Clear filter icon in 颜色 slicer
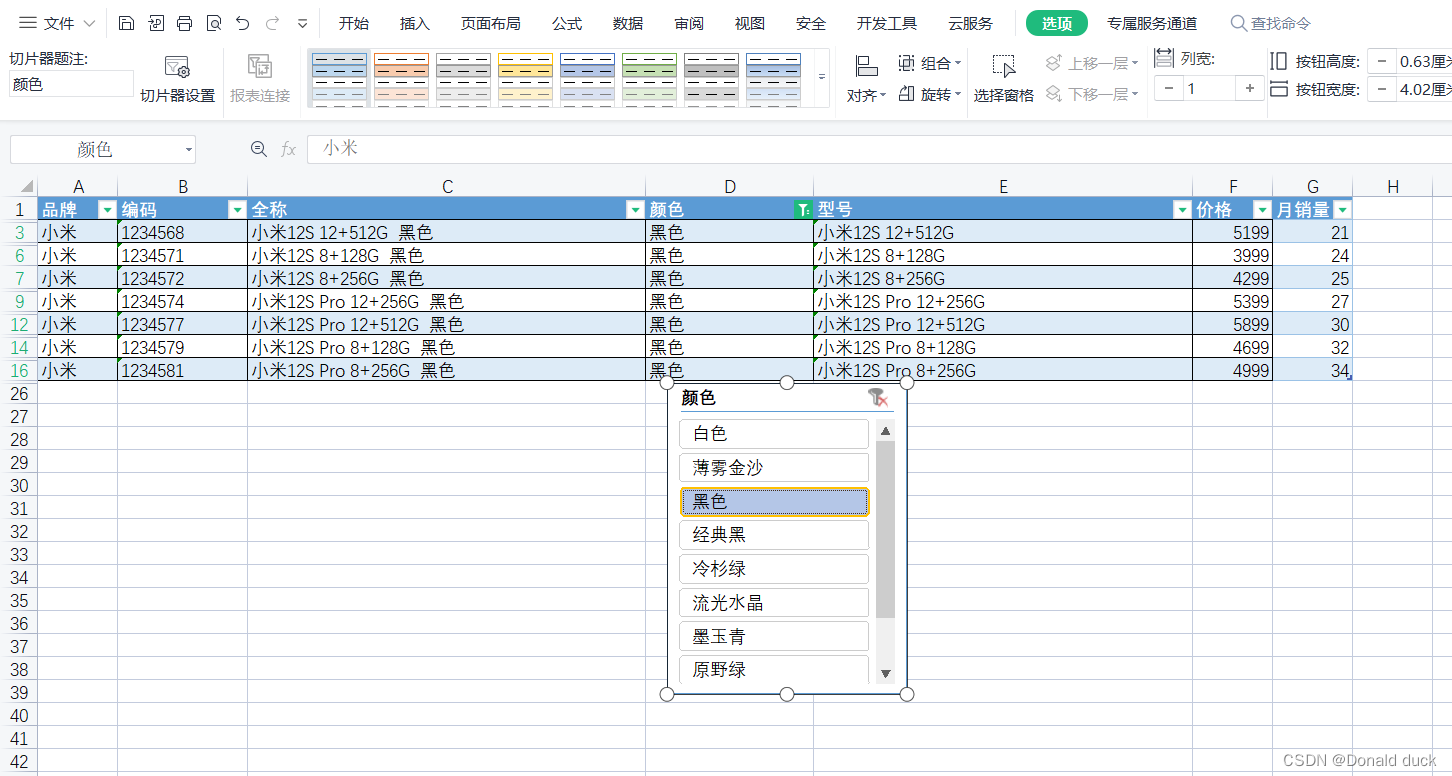 (877, 398)
